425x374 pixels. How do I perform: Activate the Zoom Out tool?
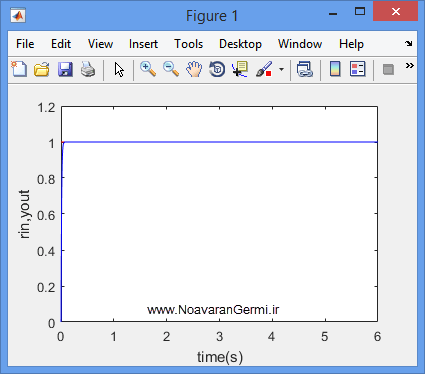pos(171,69)
